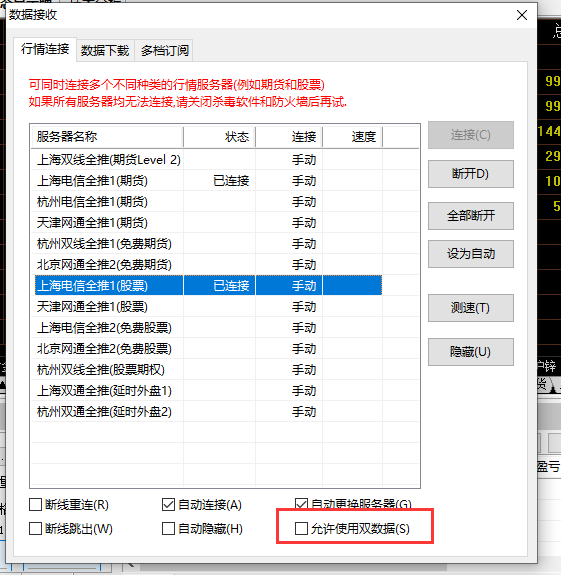Click the 全部断开 button

(470, 216)
